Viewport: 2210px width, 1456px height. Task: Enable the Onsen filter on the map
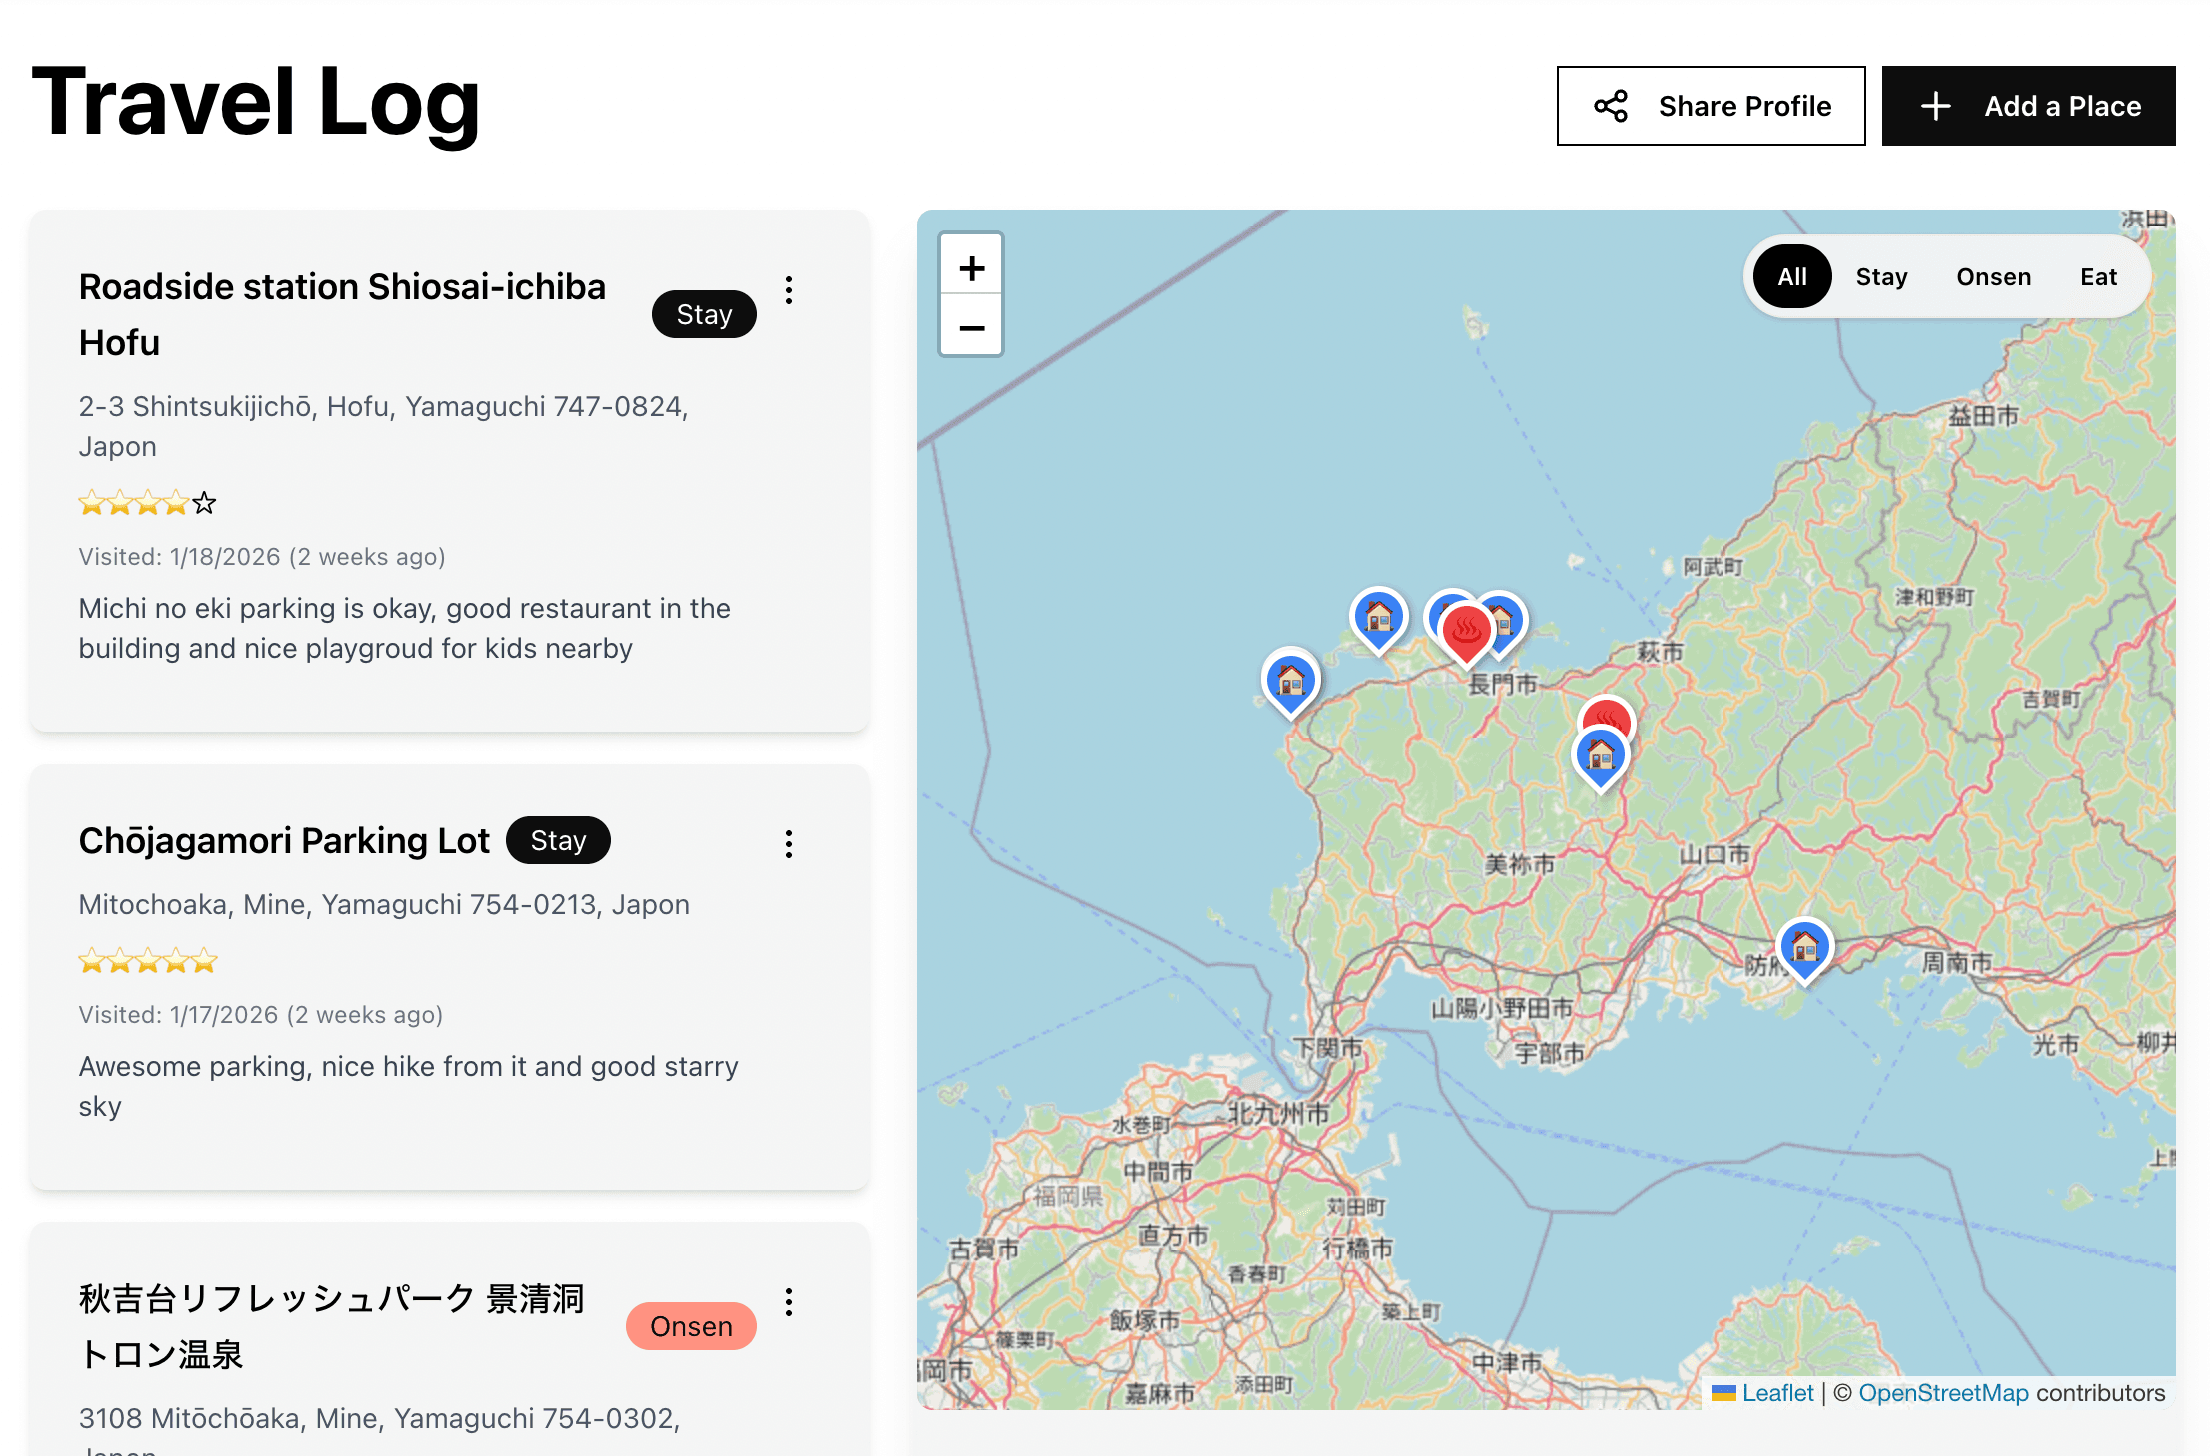pyautogui.click(x=1993, y=276)
